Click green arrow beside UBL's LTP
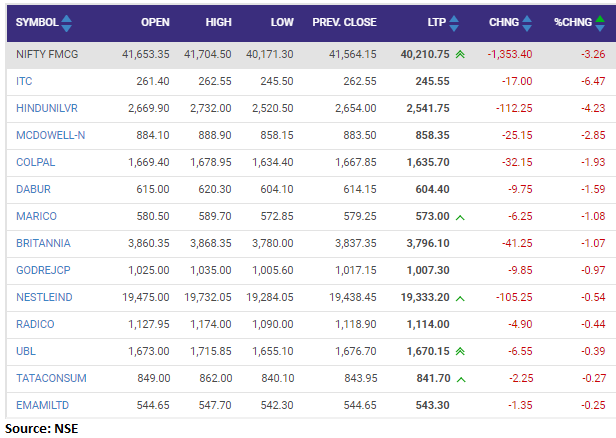This screenshot has height=438, width=616. point(459,352)
